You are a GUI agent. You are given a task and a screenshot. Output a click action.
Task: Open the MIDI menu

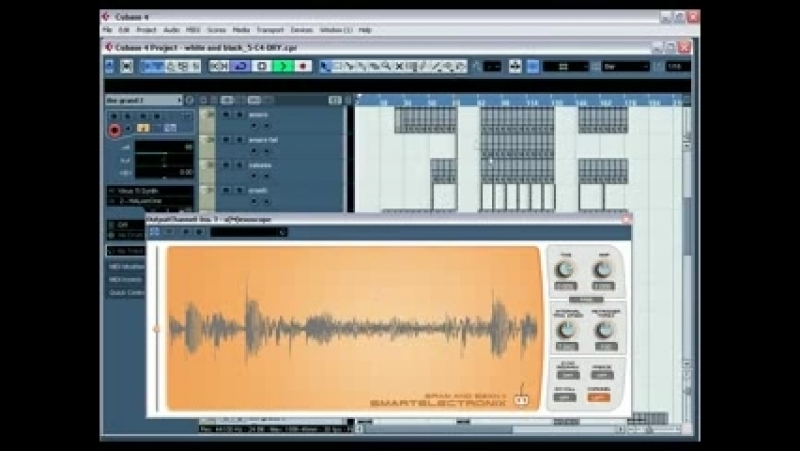193,30
